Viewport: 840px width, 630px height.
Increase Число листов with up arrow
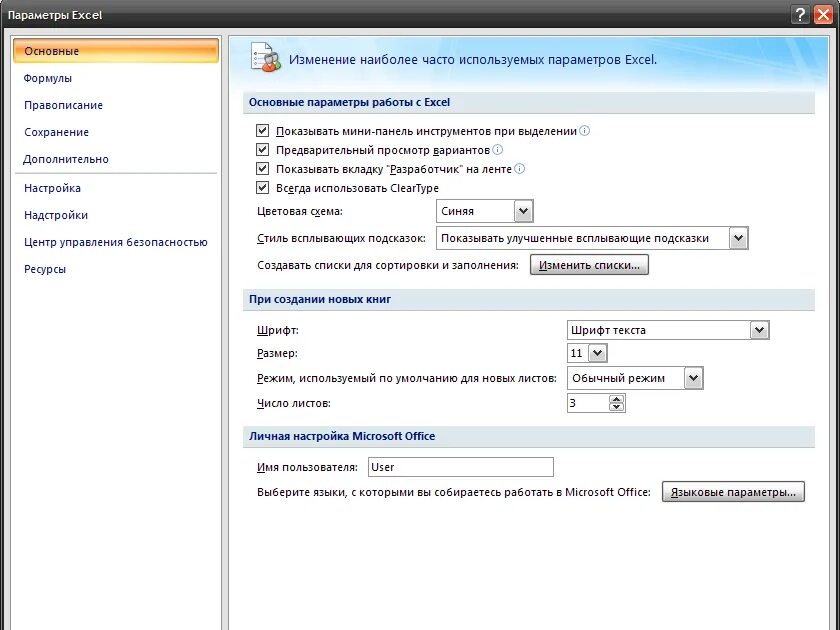(x=617, y=399)
